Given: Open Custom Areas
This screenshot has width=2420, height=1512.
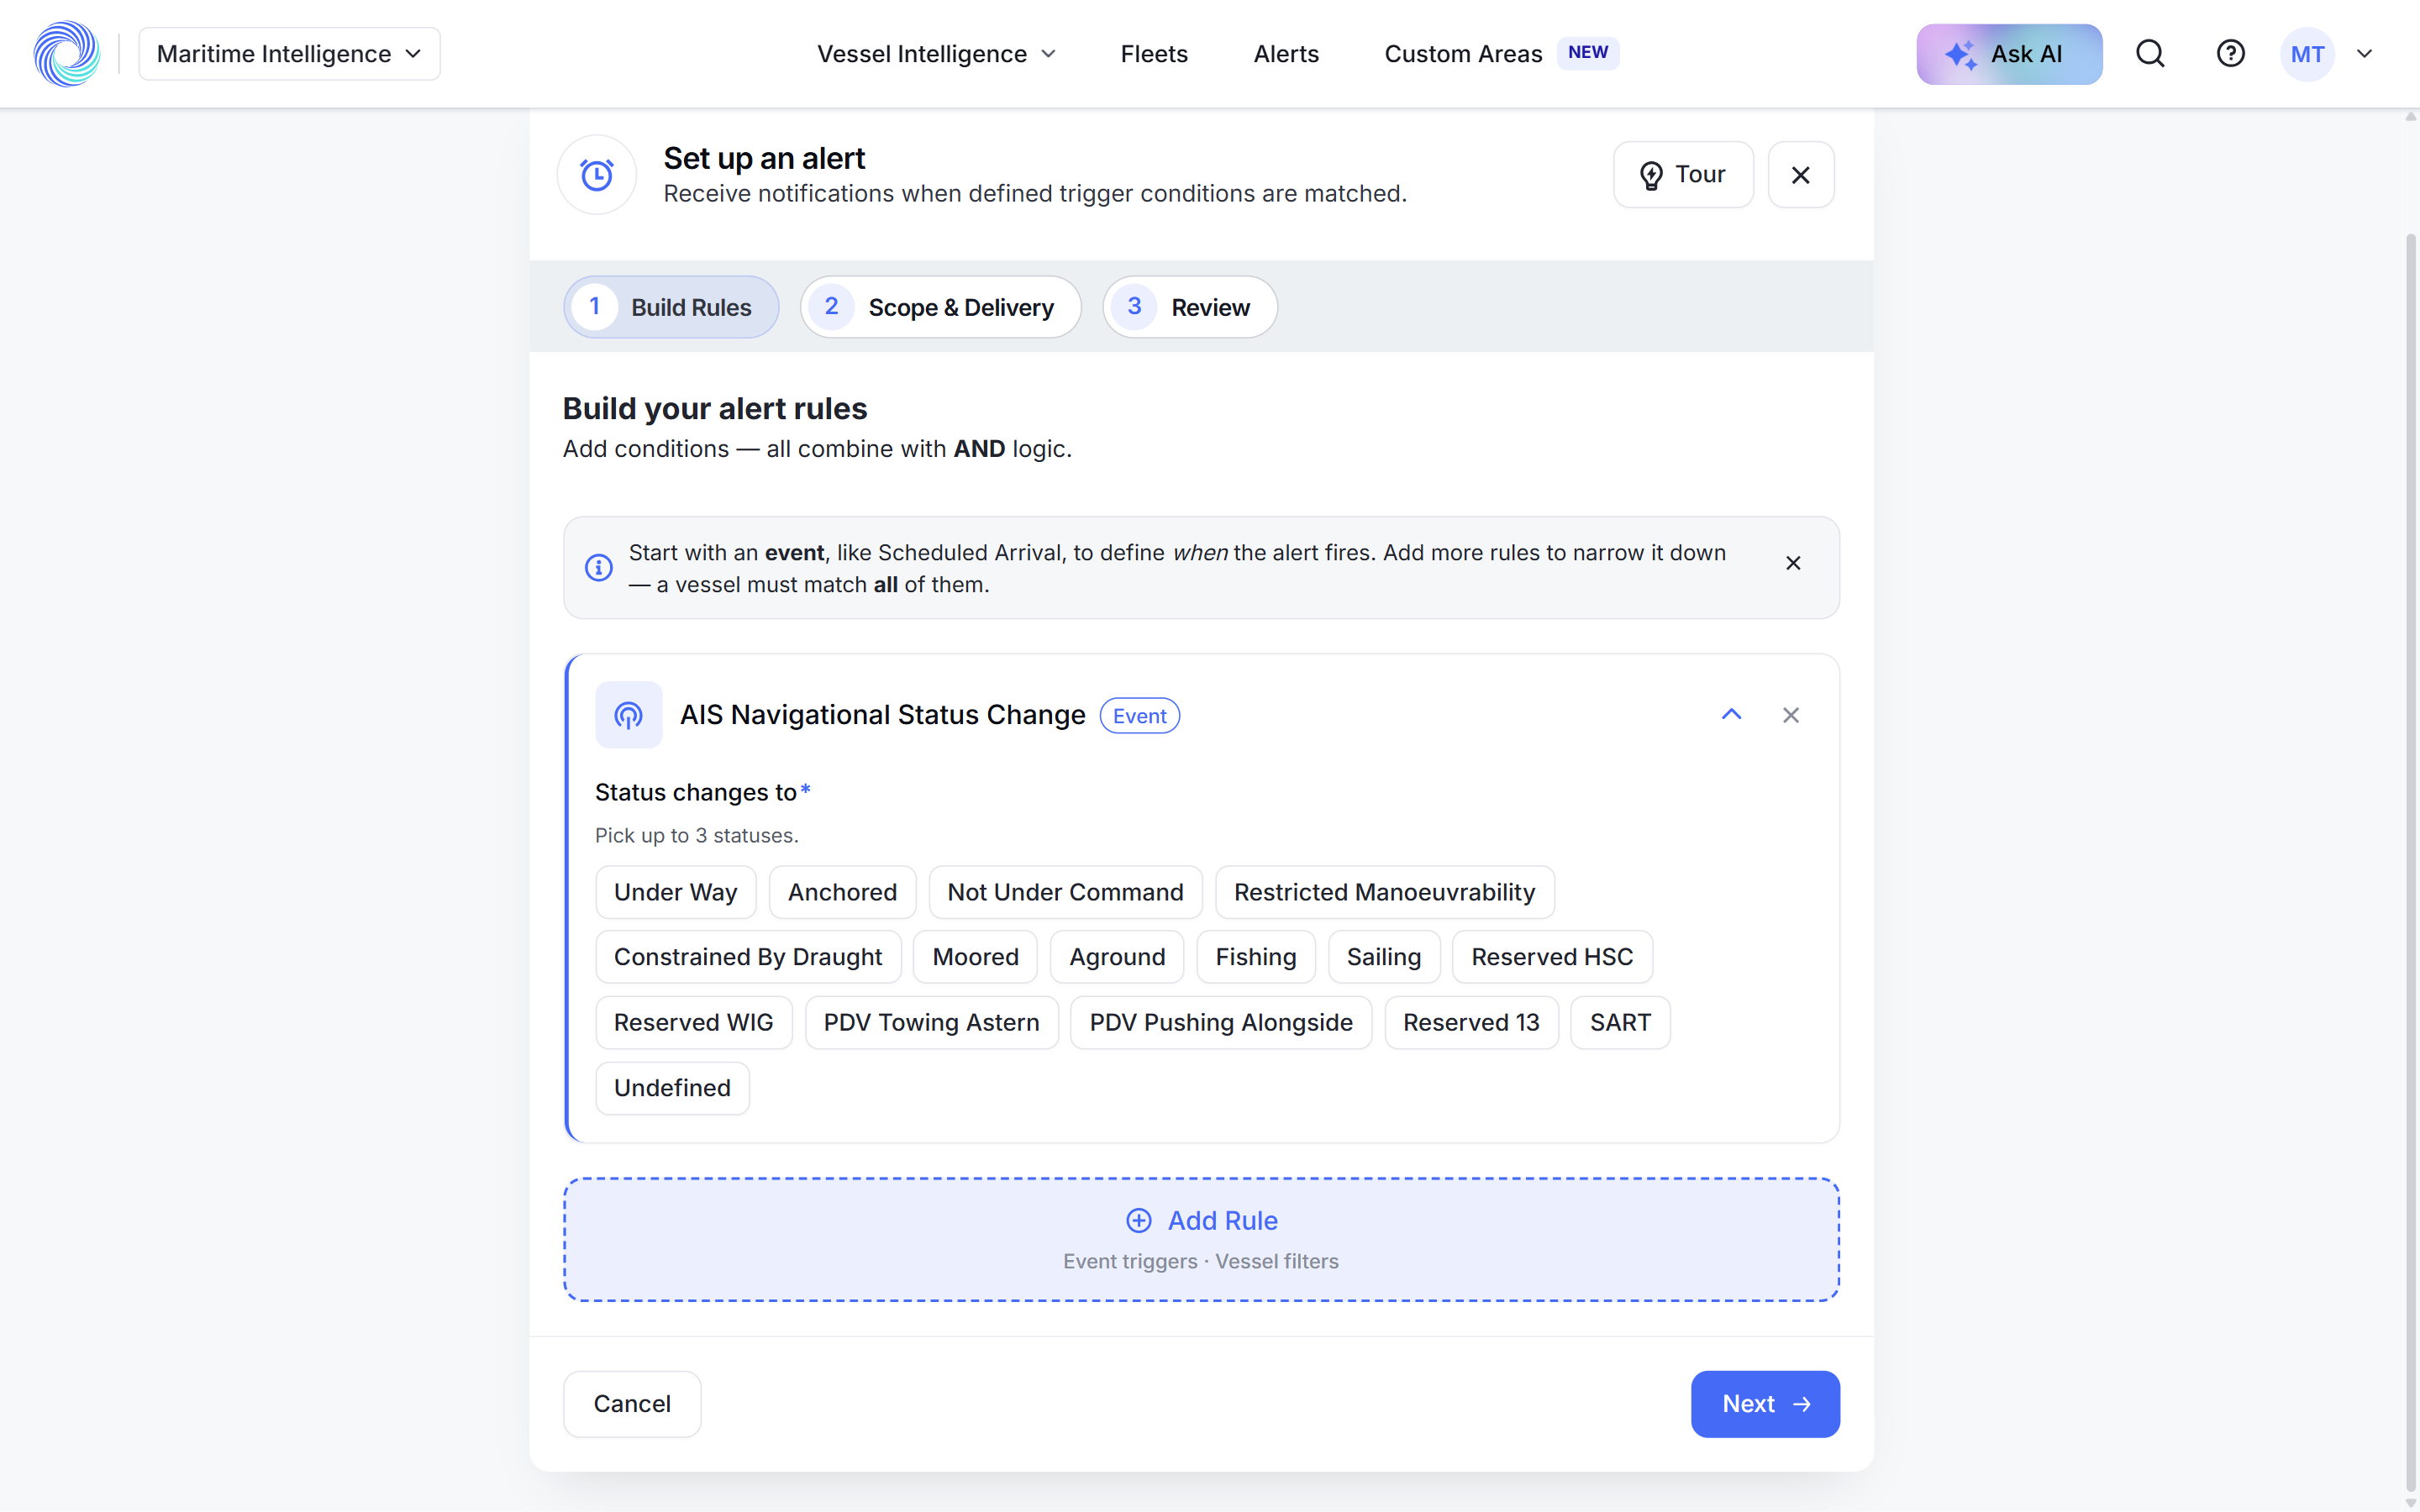Looking at the screenshot, I should [1463, 54].
